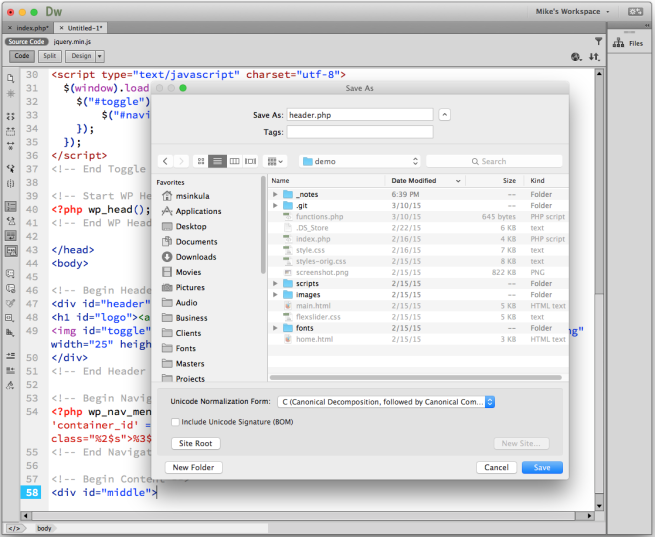
Task: Enable Include Unicode Signature (BOM) checkbox
Action: 175,422
